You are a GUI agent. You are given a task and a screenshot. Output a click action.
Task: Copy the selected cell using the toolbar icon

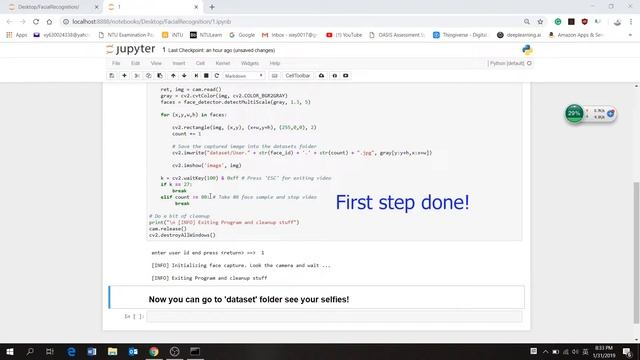coord(148,76)
